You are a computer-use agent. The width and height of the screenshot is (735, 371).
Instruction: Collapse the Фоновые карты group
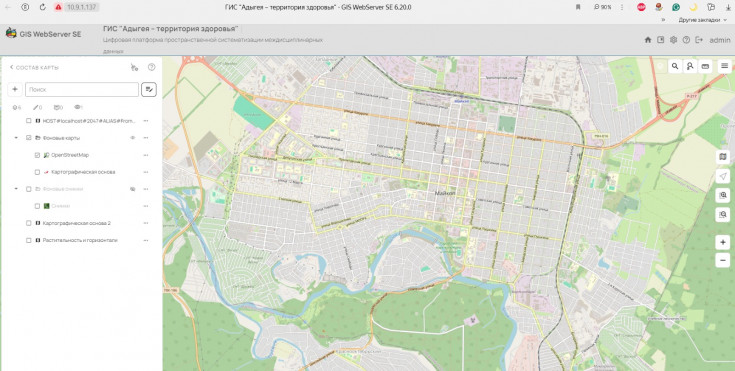pos(16,138)
